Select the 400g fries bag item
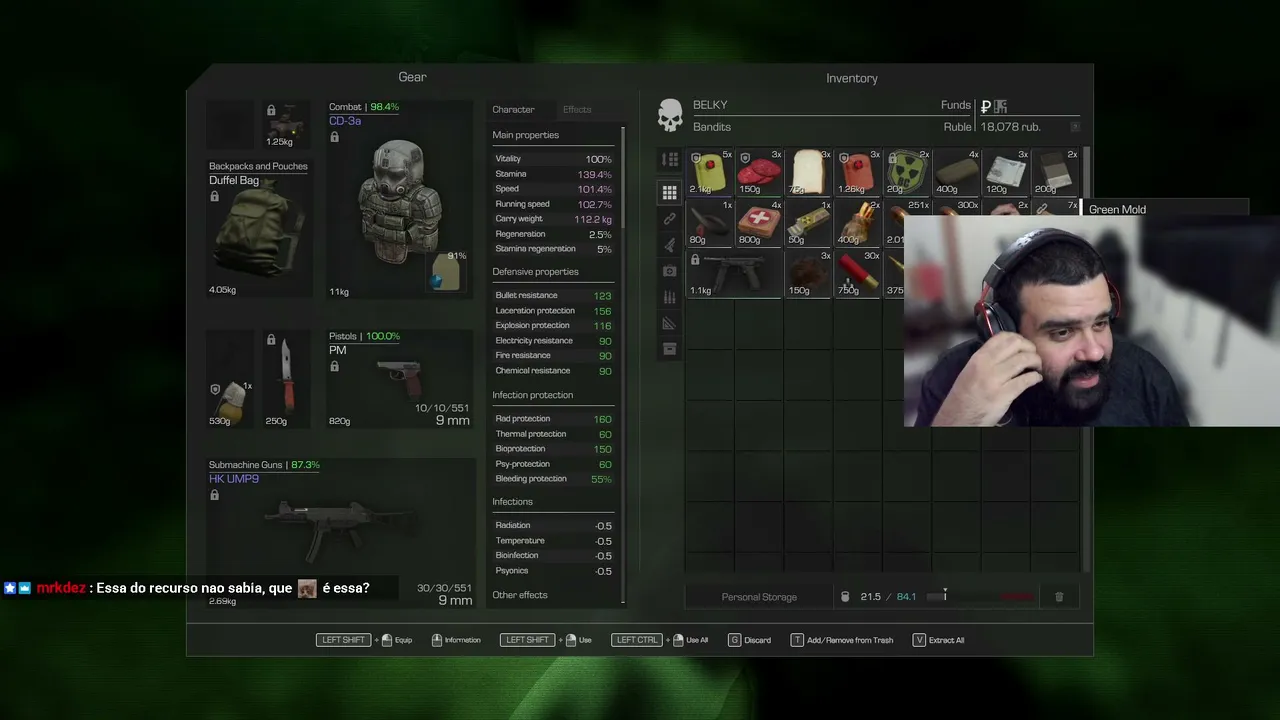Screen dimensions: 1280x720 pyautogui.click(x=857, y=222)
